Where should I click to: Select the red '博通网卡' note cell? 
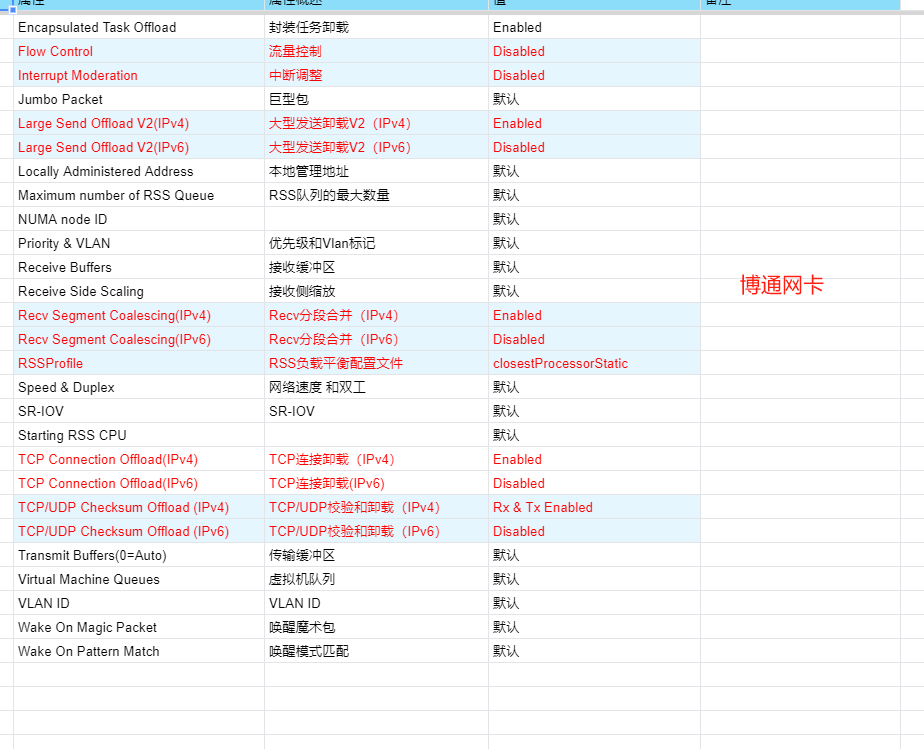pos(781,285)
